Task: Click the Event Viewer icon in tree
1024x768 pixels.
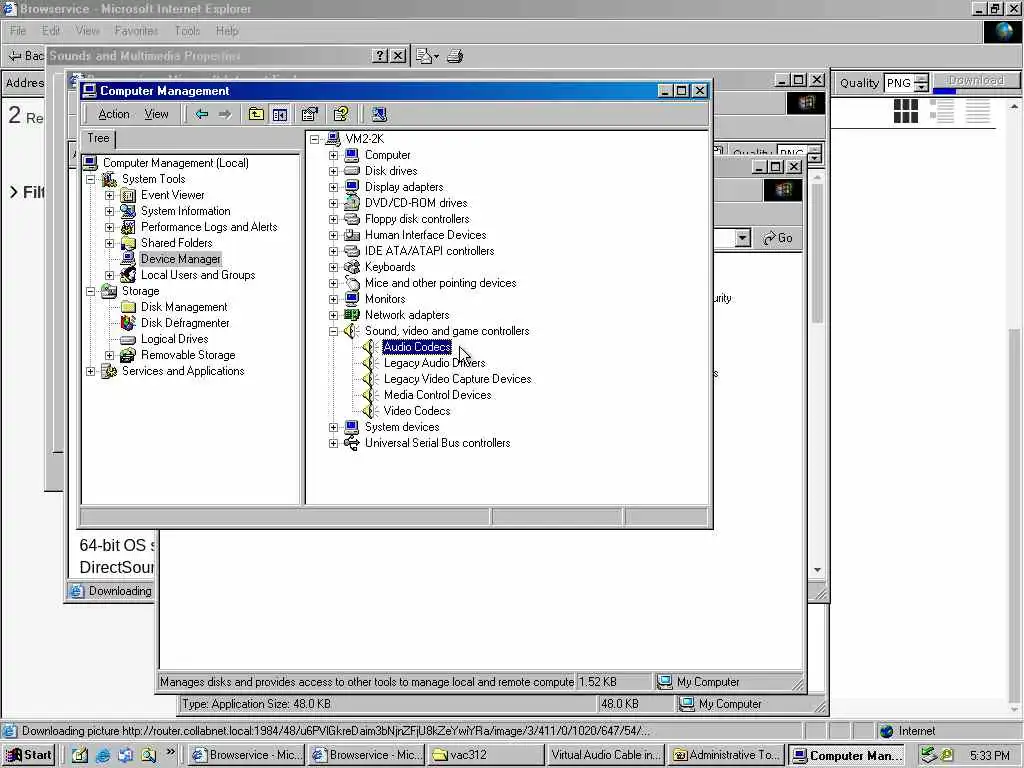Action: (128, 195)
